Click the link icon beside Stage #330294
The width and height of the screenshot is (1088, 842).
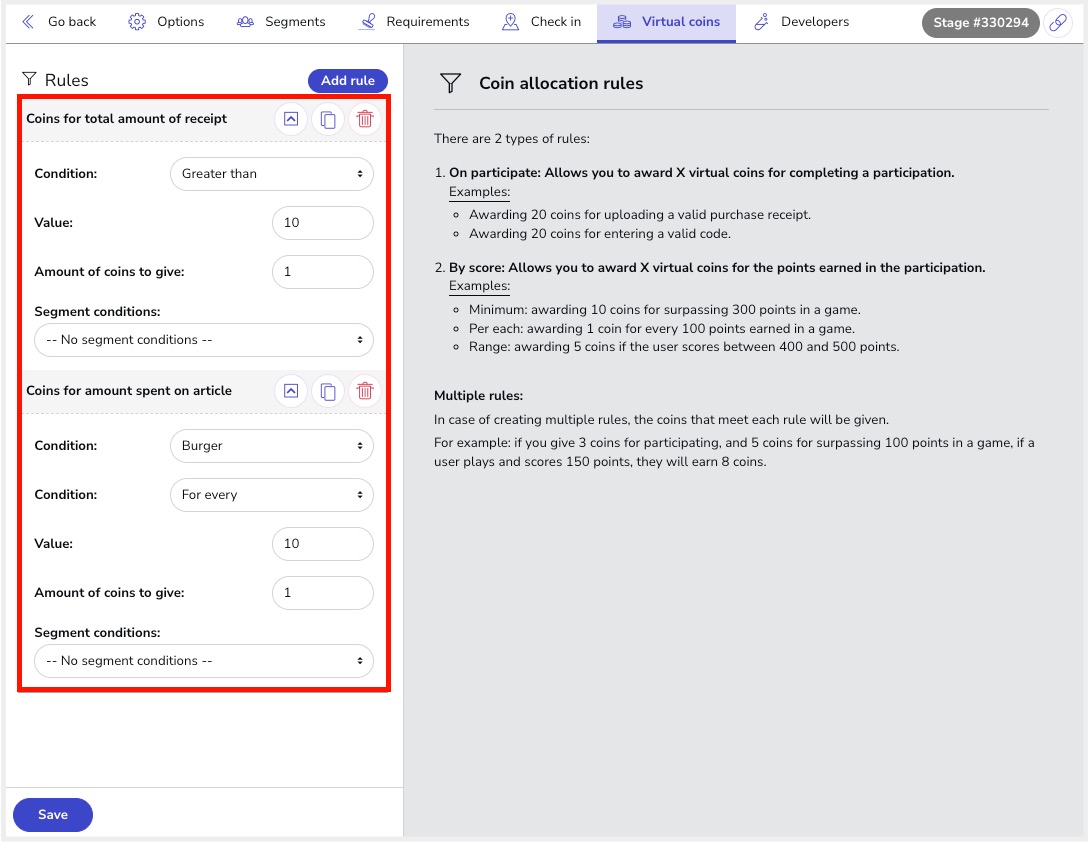coord(1058,23)
